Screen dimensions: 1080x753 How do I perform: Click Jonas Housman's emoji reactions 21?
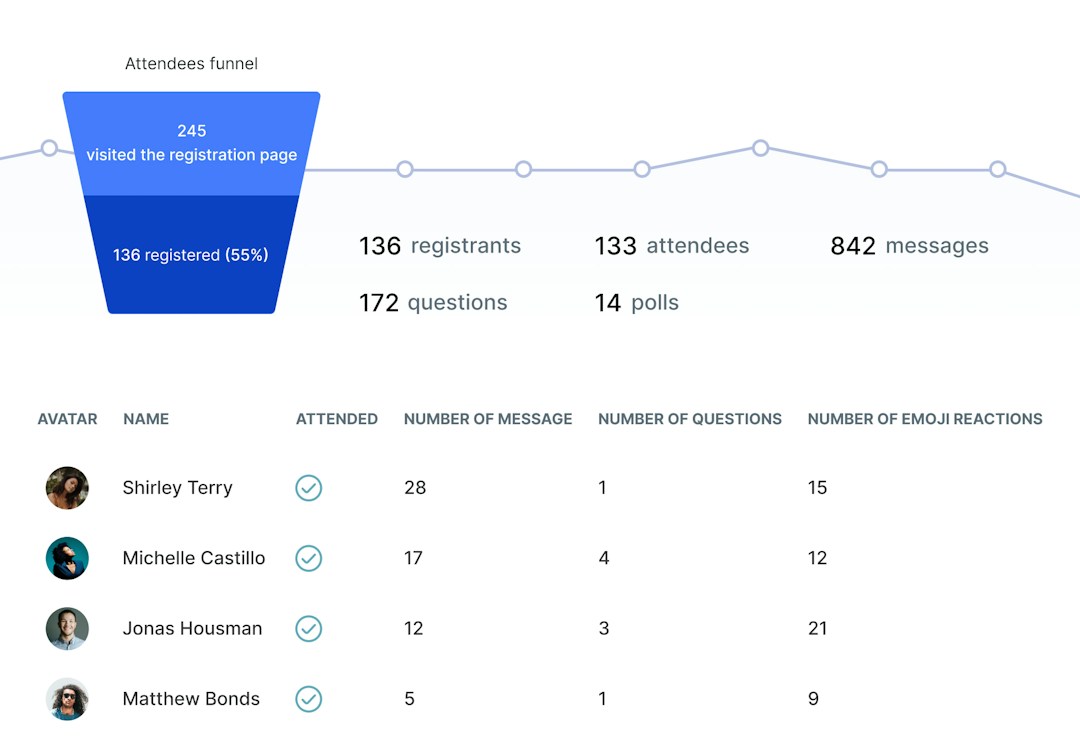(x=818, y=628)
